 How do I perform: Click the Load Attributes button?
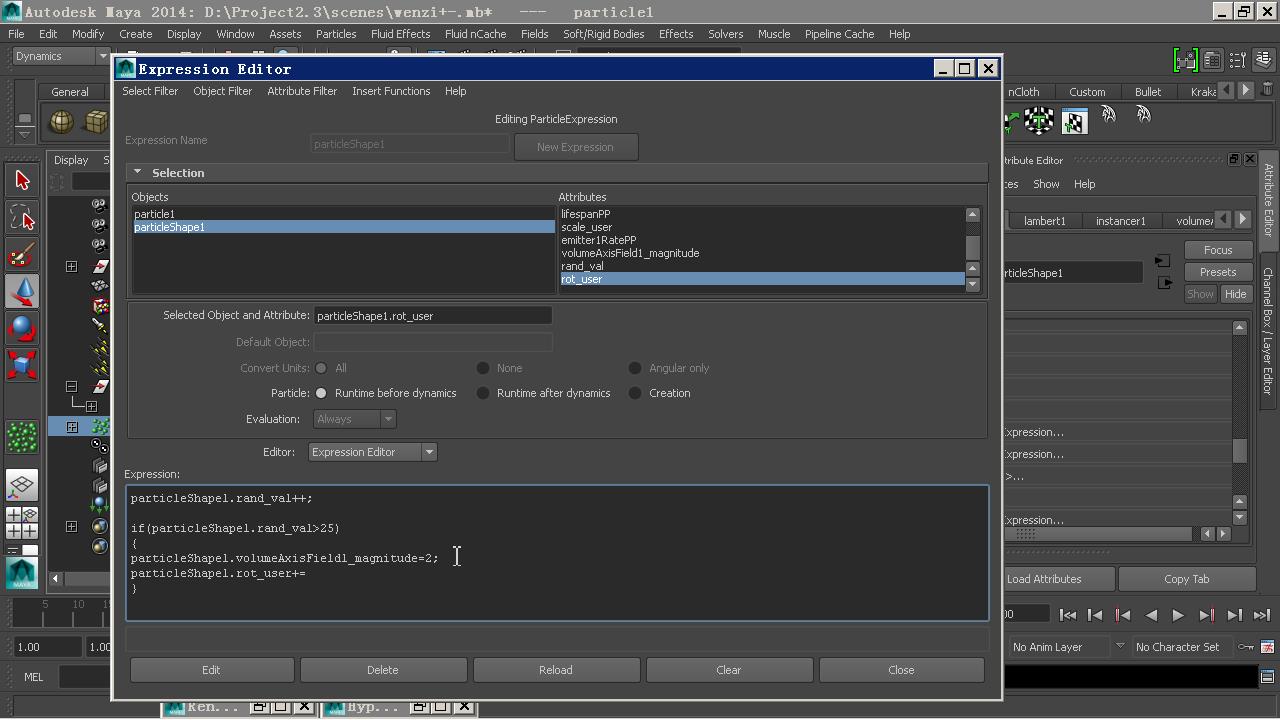coord(1058,579)
